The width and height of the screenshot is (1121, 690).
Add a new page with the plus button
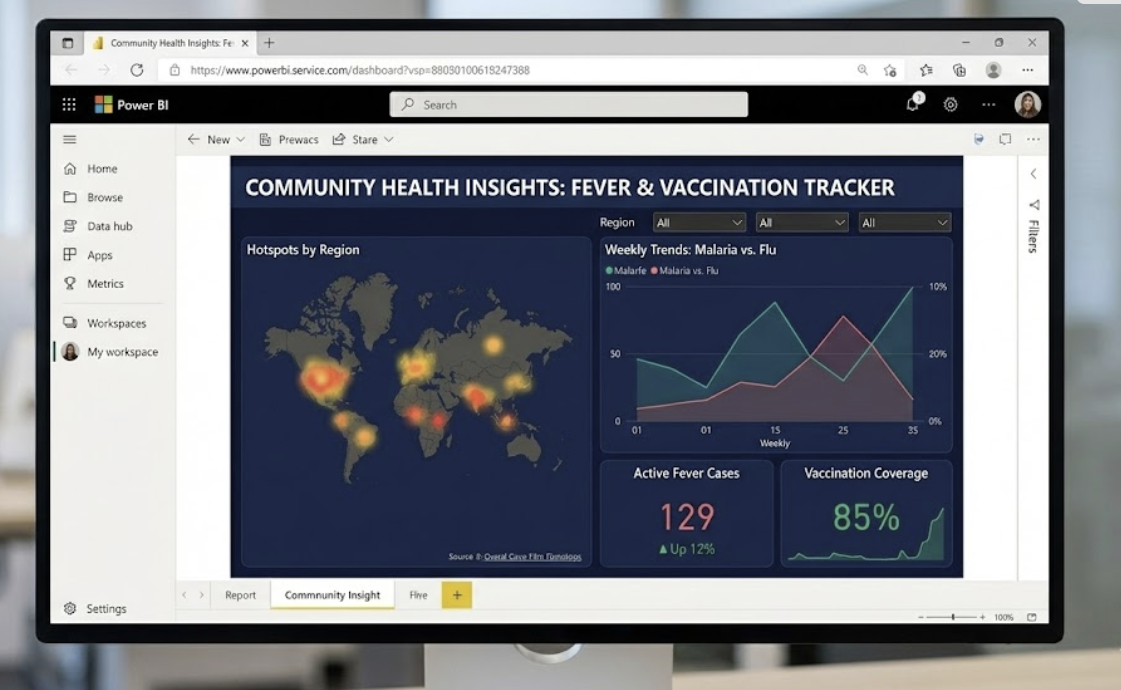pos(457,594)
